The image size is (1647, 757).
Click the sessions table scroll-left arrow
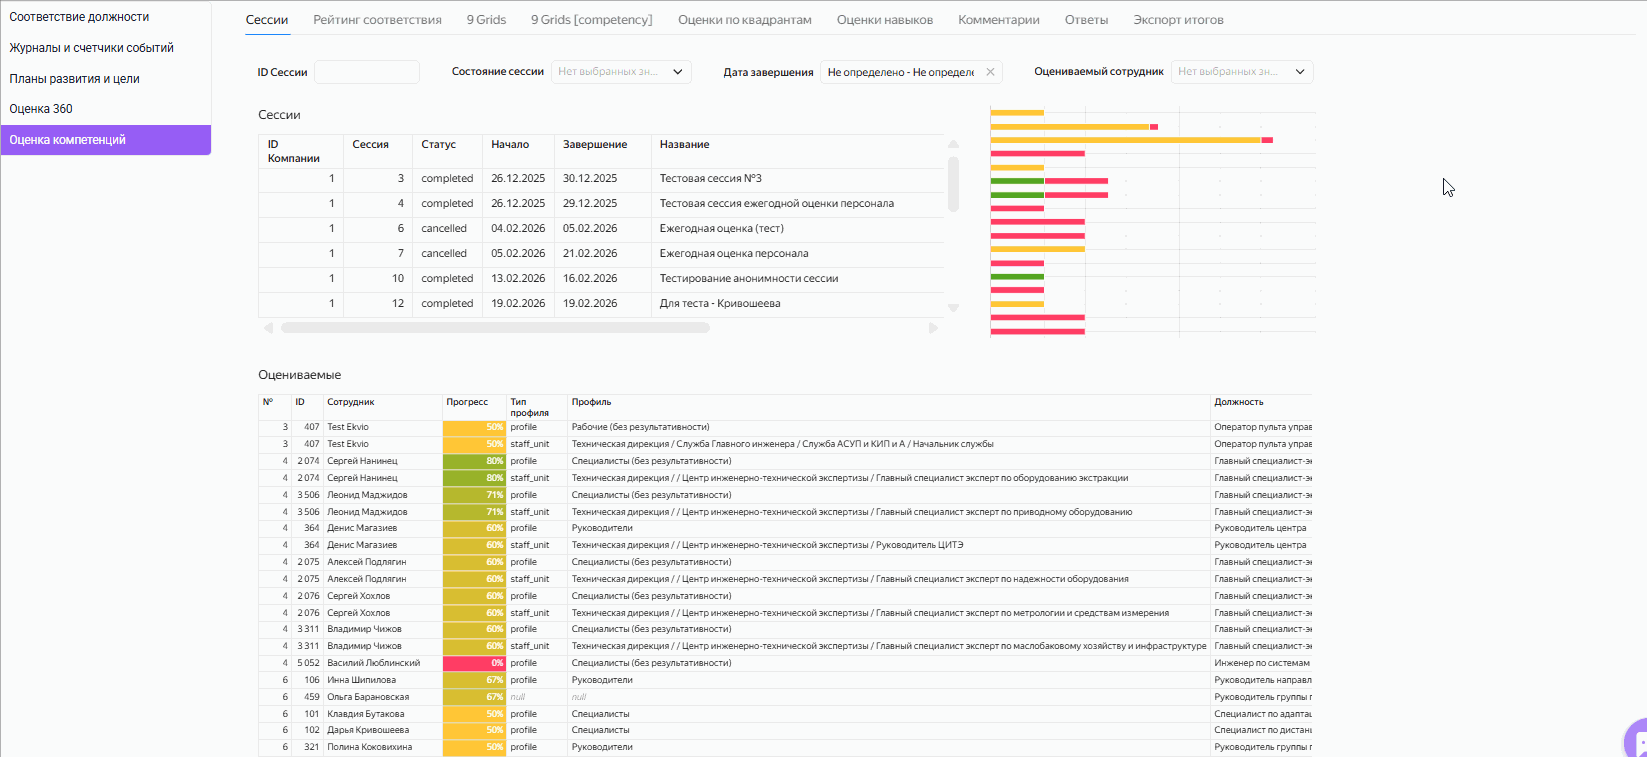tap(268, 328)
